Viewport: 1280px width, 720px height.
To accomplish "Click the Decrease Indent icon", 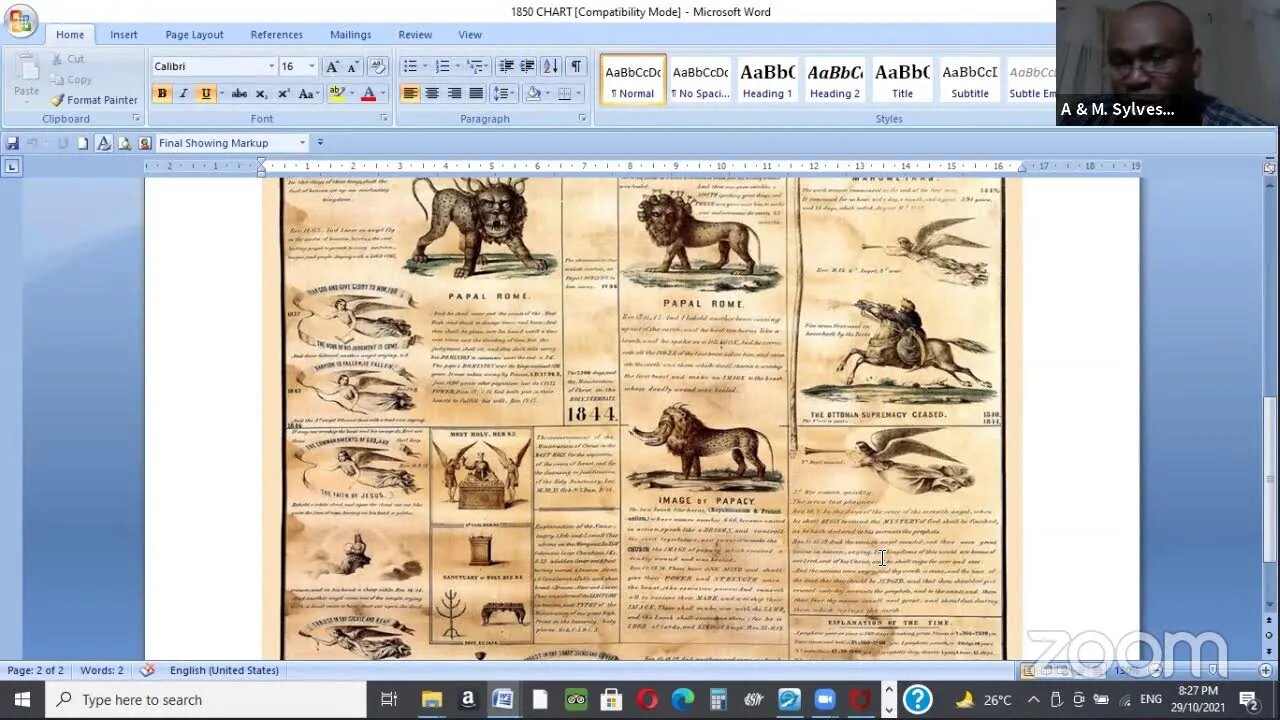I will tap(506, 66).
